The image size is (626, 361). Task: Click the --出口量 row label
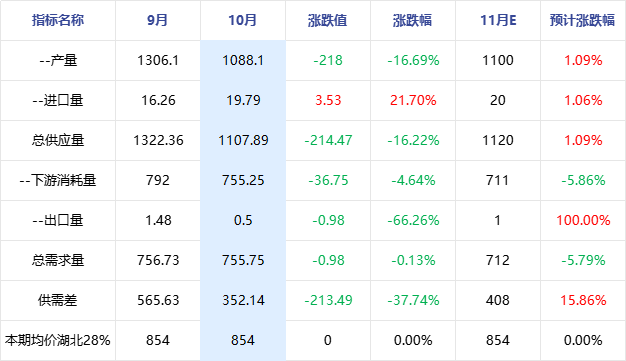[x=58, y=220]
